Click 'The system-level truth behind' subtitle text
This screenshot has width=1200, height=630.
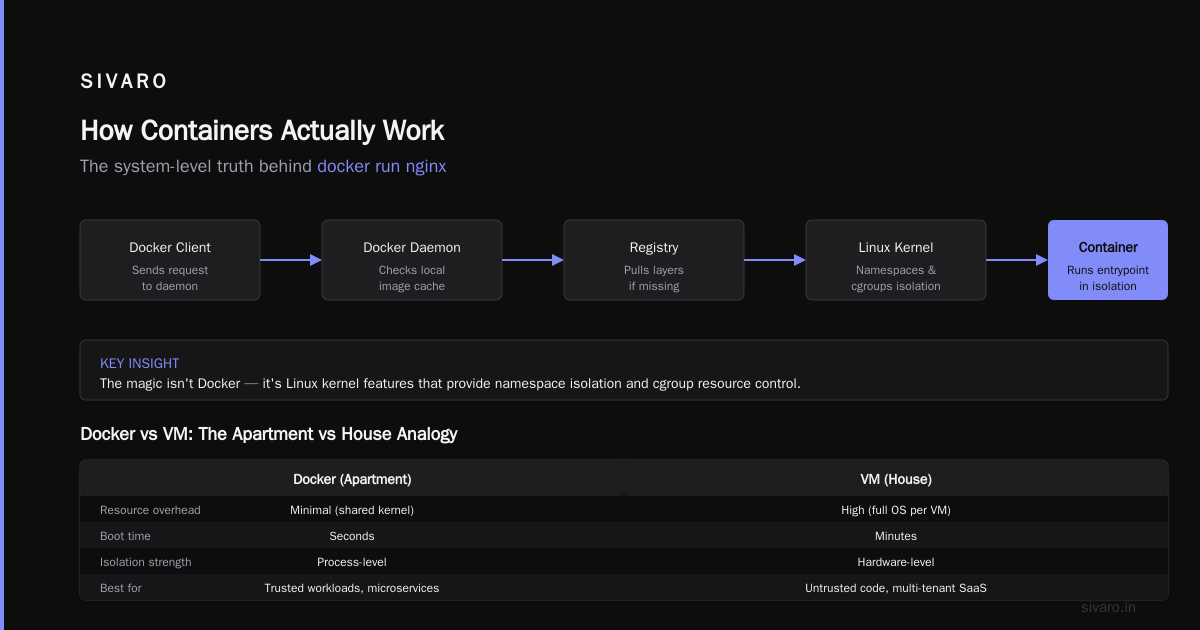pyautogui.click(x=196, y=166)
